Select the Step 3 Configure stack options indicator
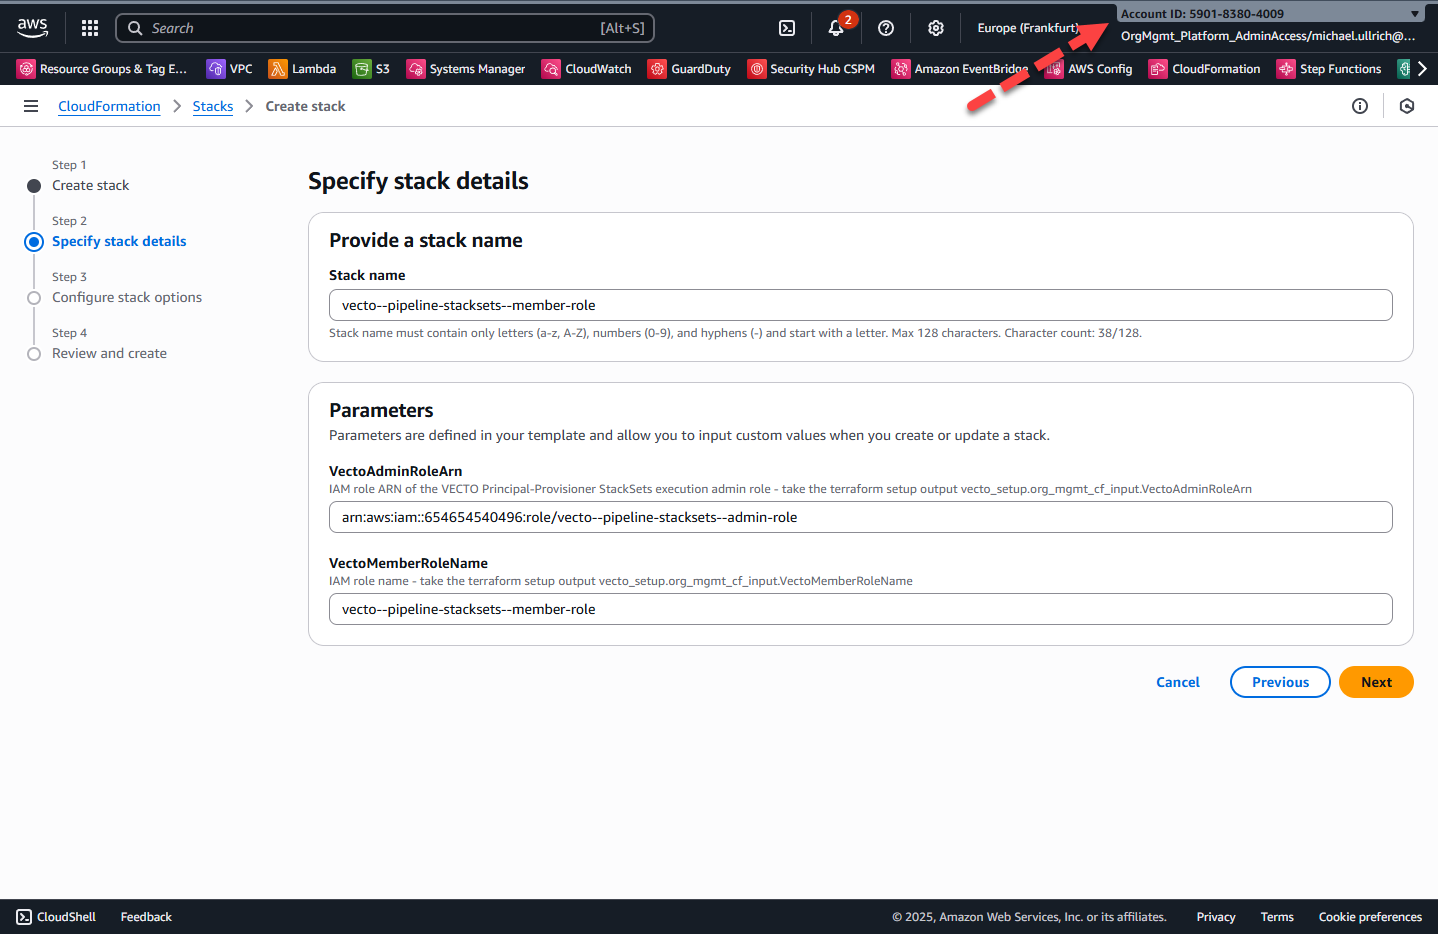This screenshot has height=934, width=1438. [126, 297]
